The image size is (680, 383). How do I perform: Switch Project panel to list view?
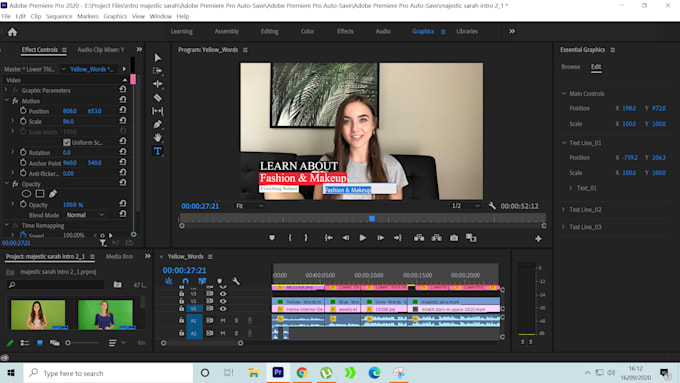click(x=25, y=343)
